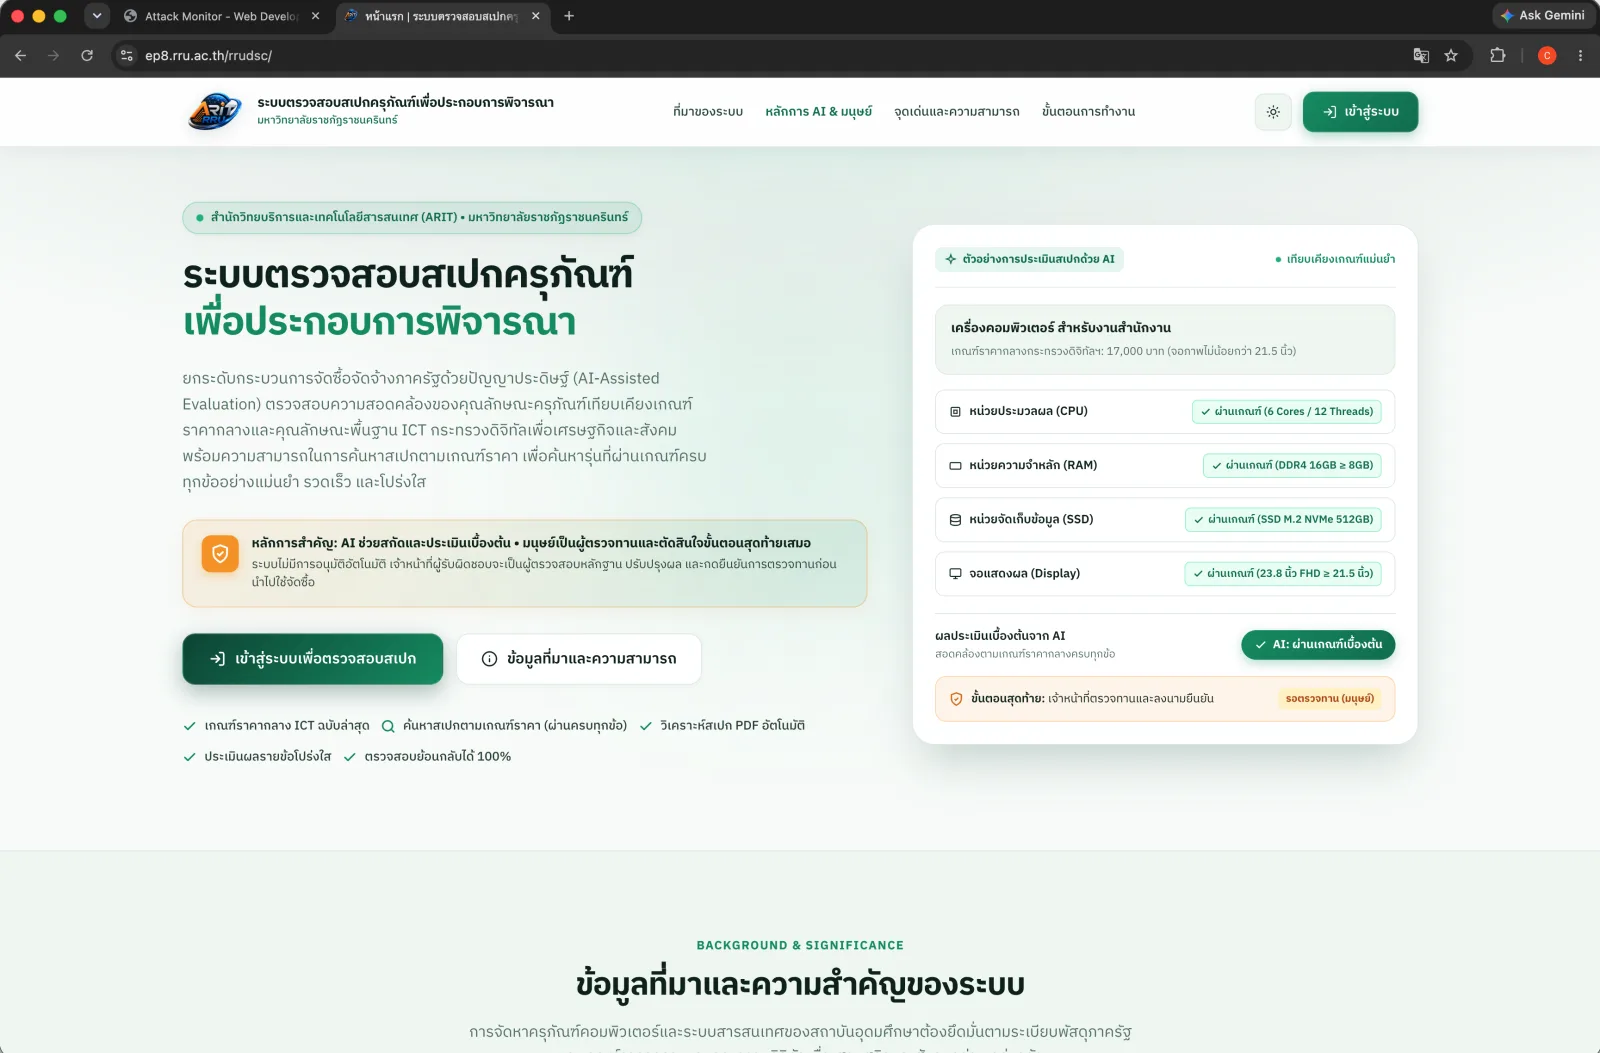The height and width of the screenshot is (1053, 1600).
Task: Click the checkmark beside ตรวจสอบย้อนกลับได้ 100%
Action: (x=350, y=757)
